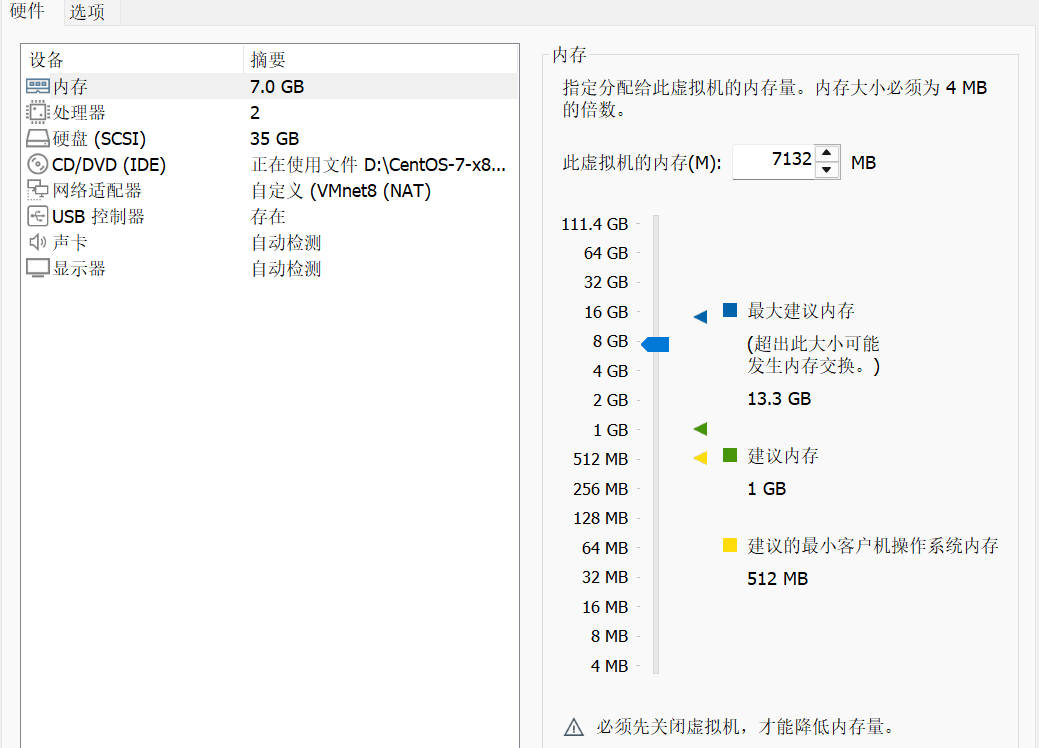Click the display monitor icon

pyautogui.click(x=38, y=268)
